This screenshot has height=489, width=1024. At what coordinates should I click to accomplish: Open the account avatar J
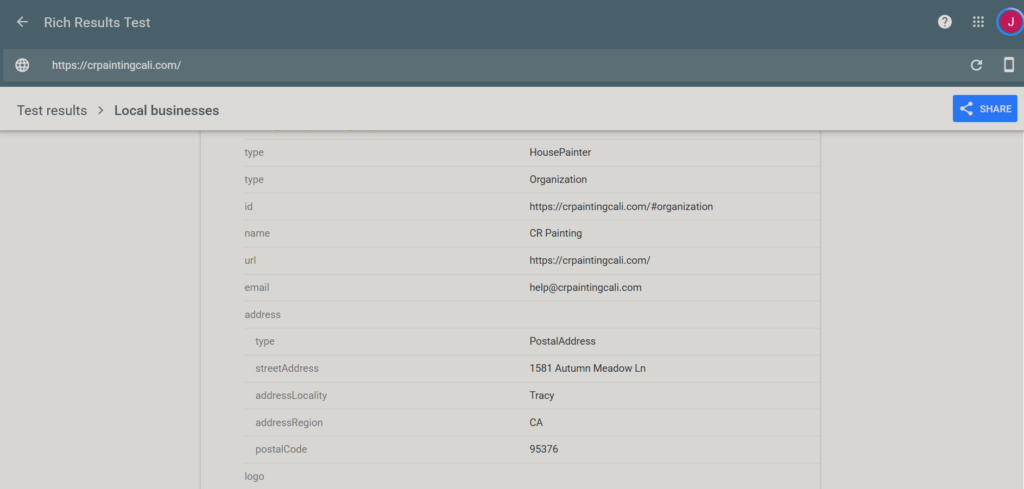coord(1010,22)
